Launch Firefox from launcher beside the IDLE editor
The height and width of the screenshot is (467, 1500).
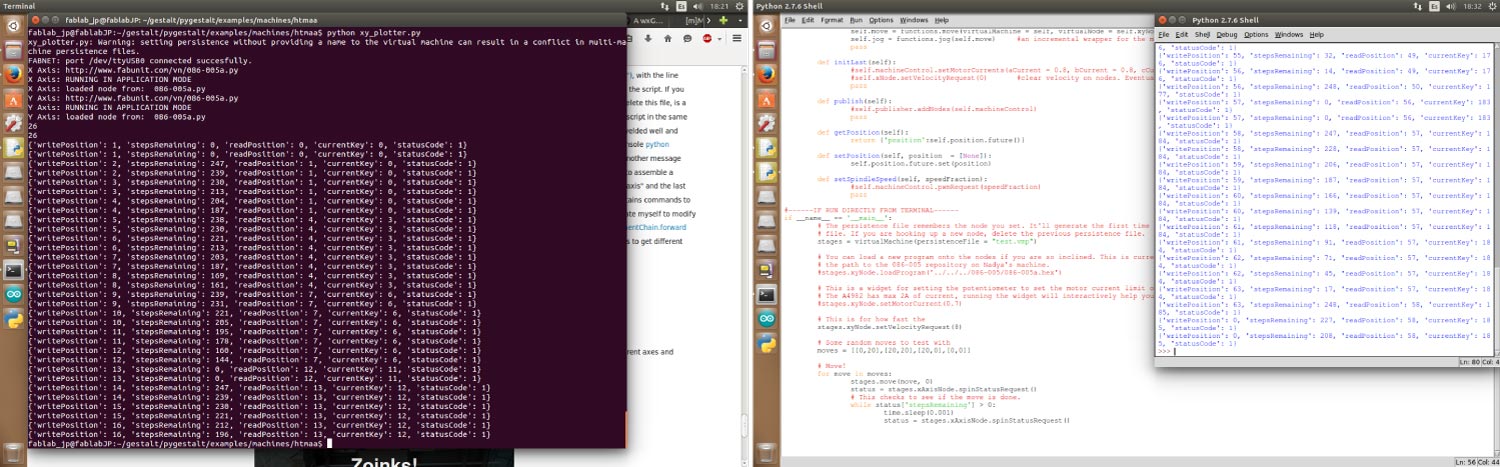766,73
